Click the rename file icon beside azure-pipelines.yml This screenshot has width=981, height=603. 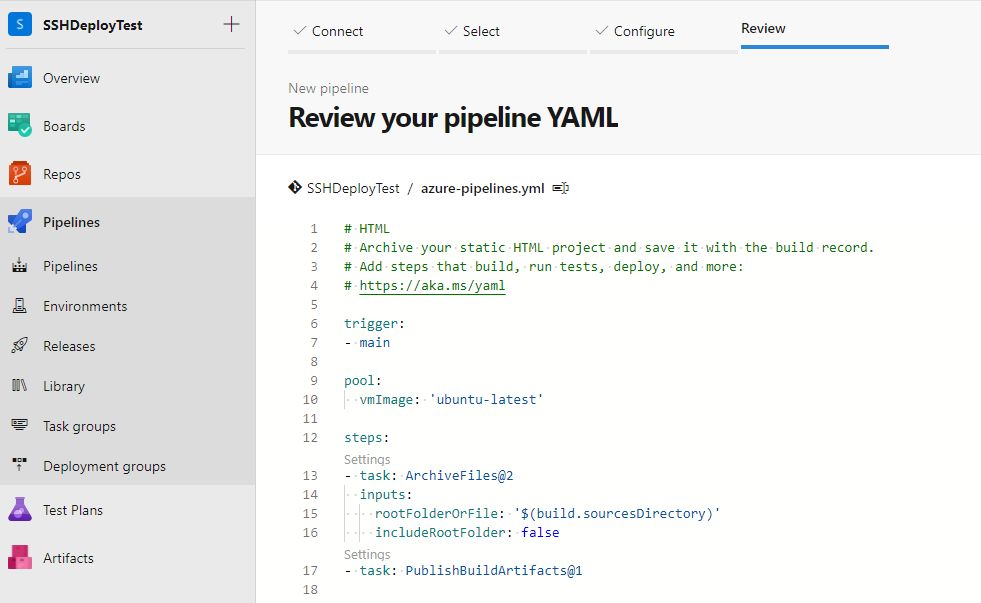tap(561, 188)
